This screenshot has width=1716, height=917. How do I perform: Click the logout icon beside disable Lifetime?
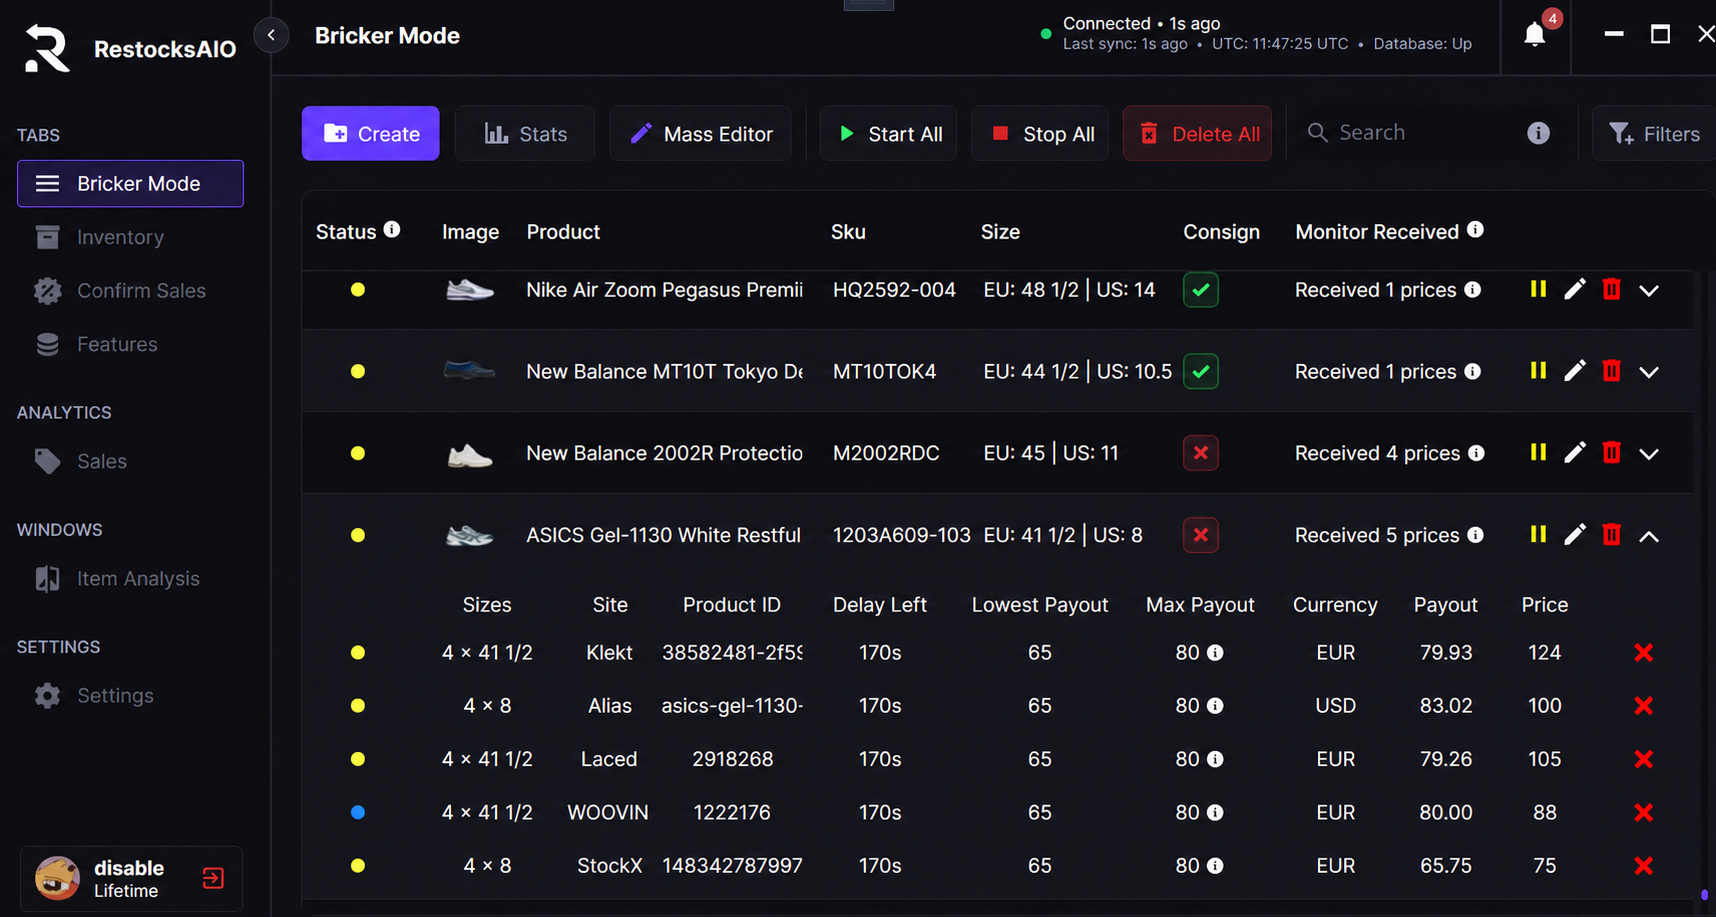213,878
